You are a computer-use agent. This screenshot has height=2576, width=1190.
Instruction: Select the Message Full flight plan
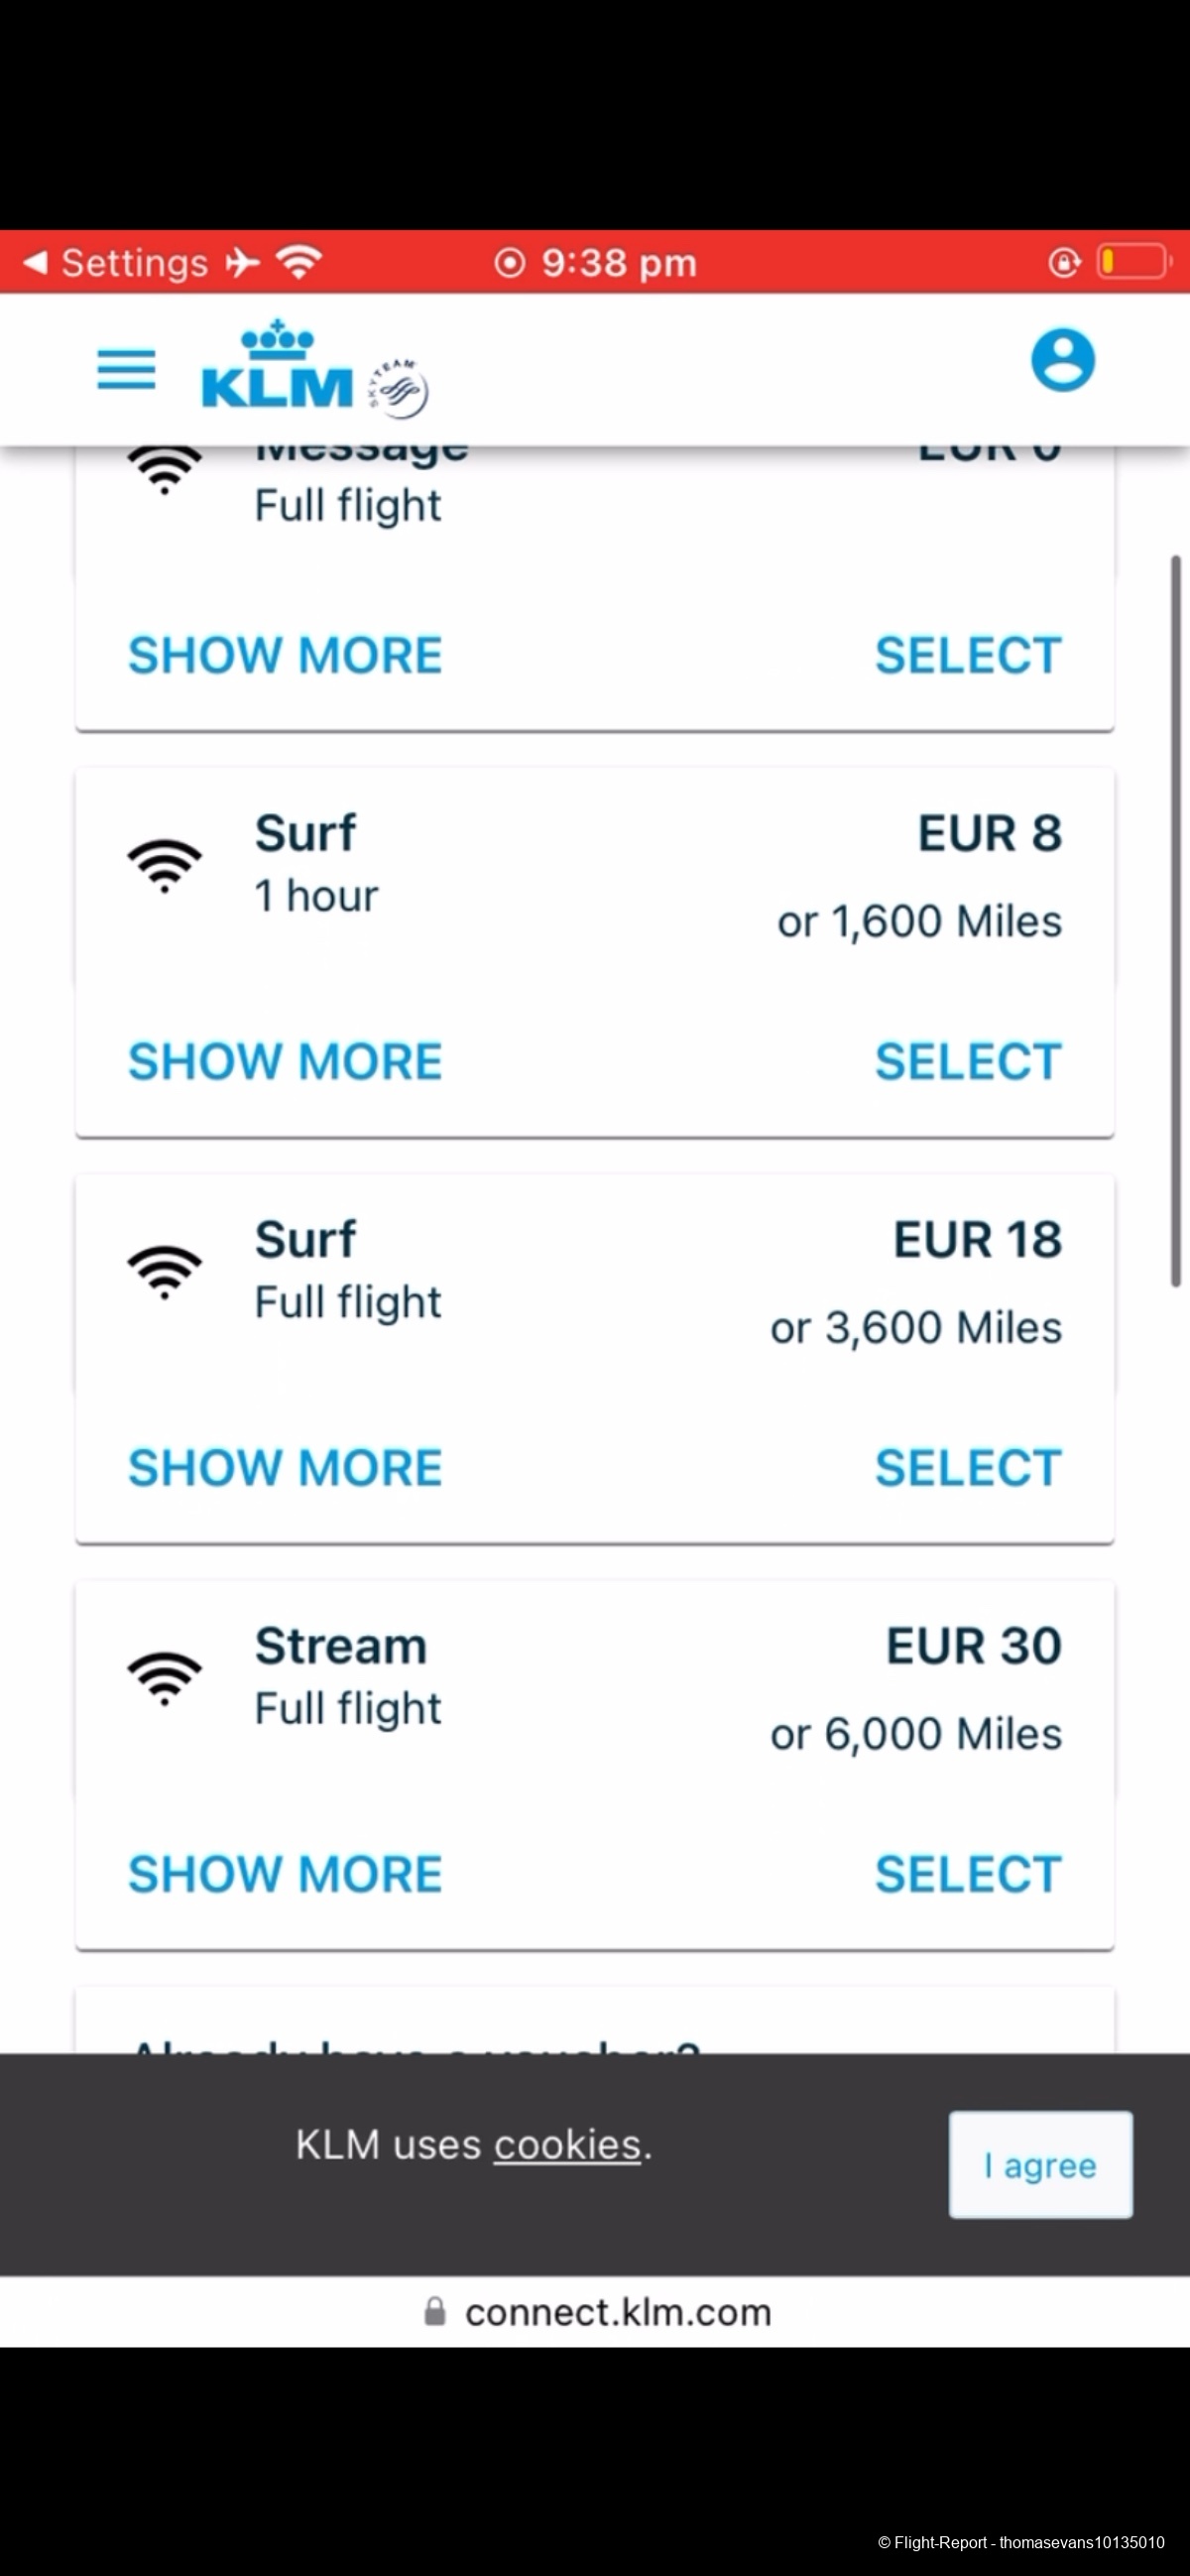click(x=967, y=655)
